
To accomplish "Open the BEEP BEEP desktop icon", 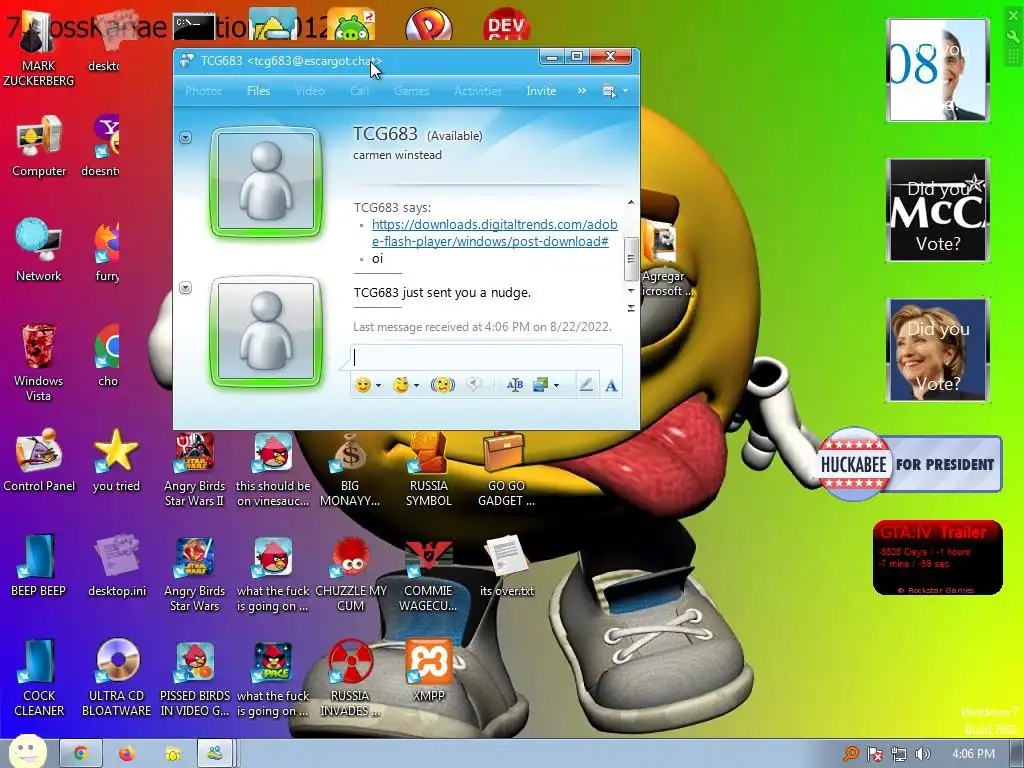I will [39, 566].
